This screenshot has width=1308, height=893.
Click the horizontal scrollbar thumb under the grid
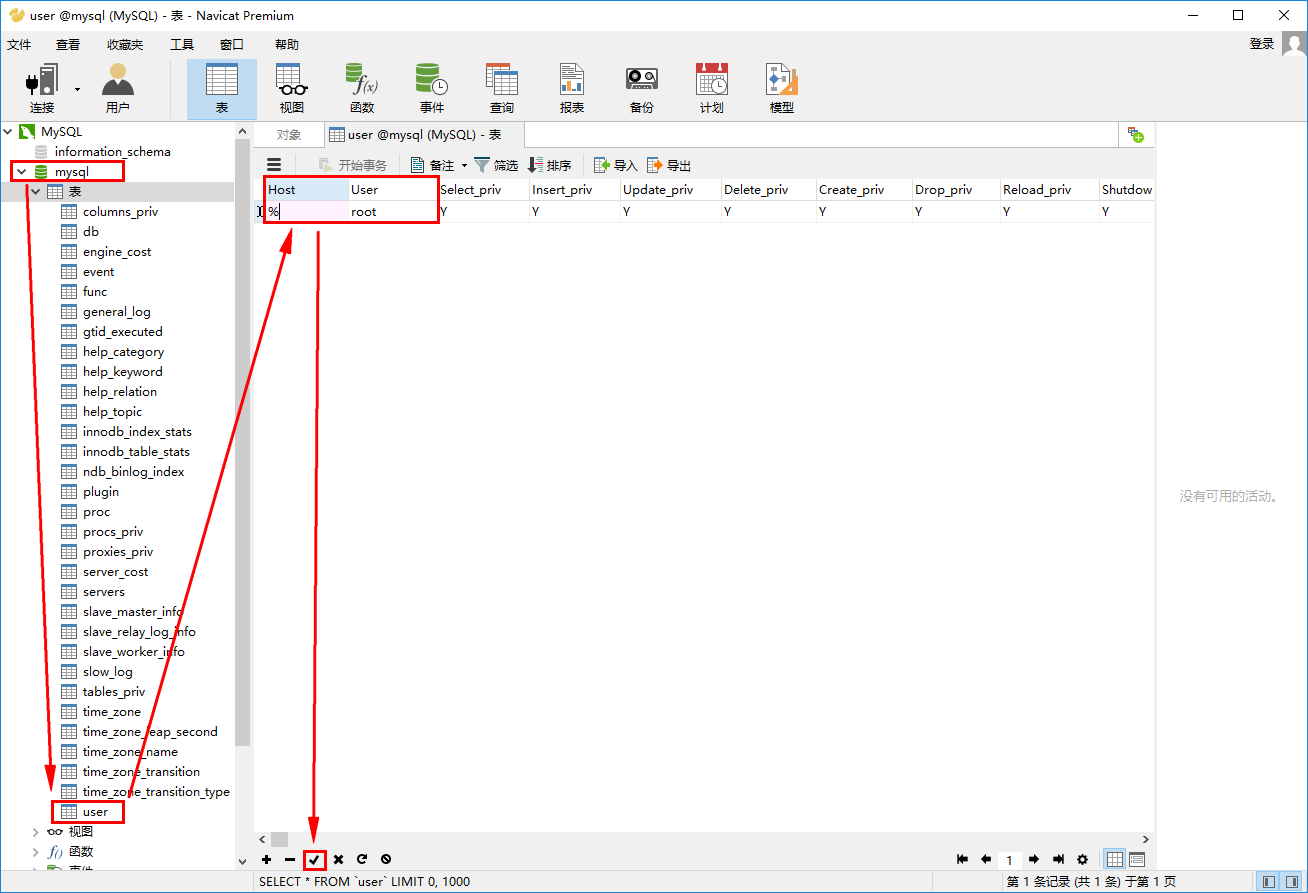(x=279, y=840)
